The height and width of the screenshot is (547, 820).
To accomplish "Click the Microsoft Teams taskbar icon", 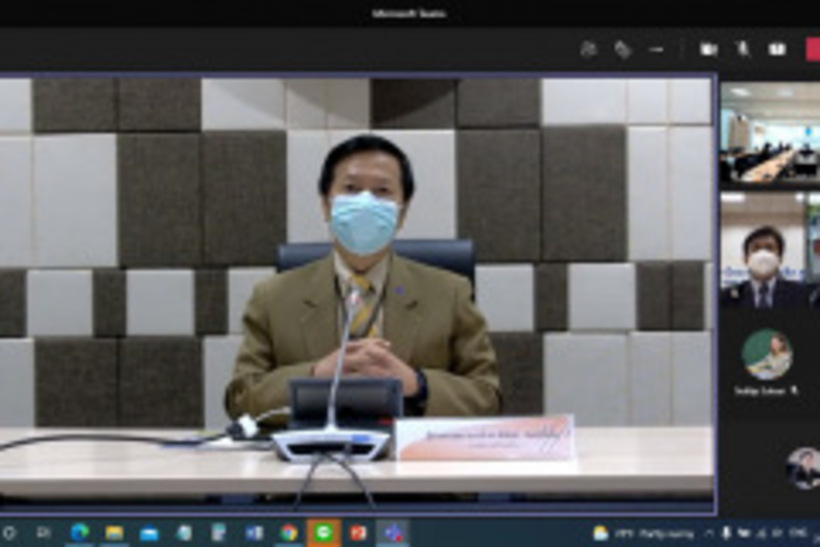I will point(393,533).
